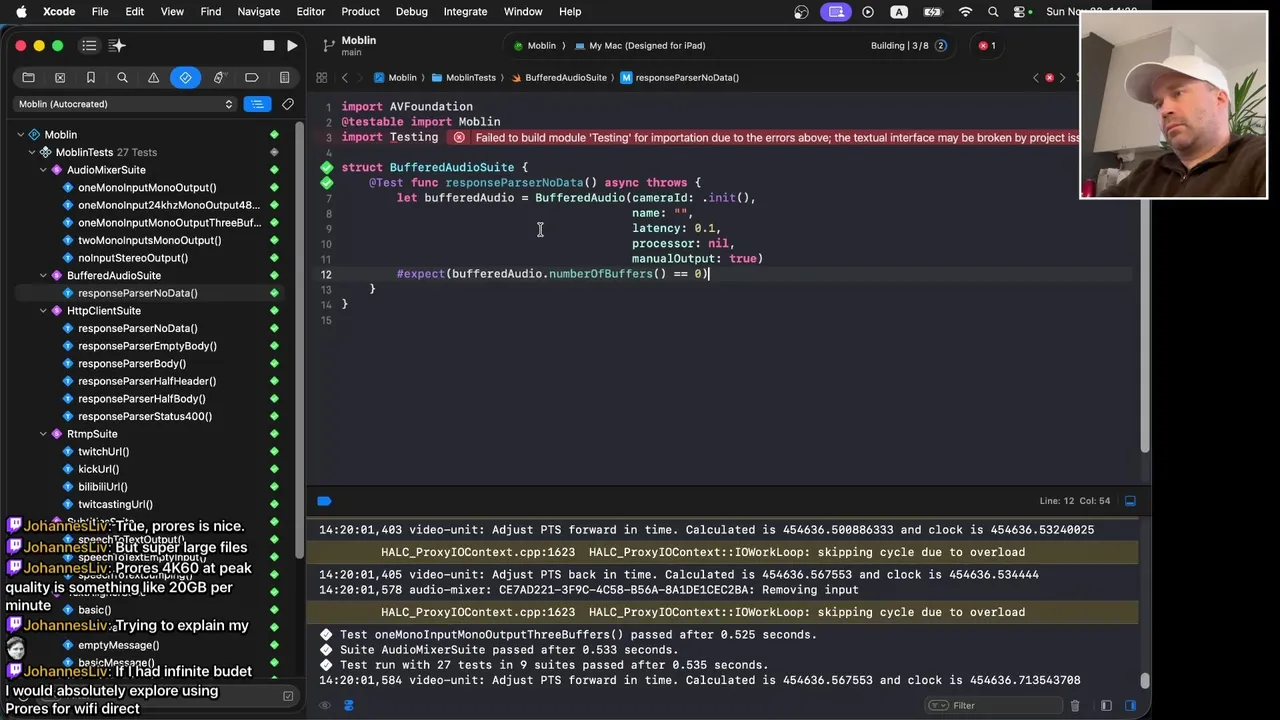Select responseParserStatus400() test

(x=145, y=416)
